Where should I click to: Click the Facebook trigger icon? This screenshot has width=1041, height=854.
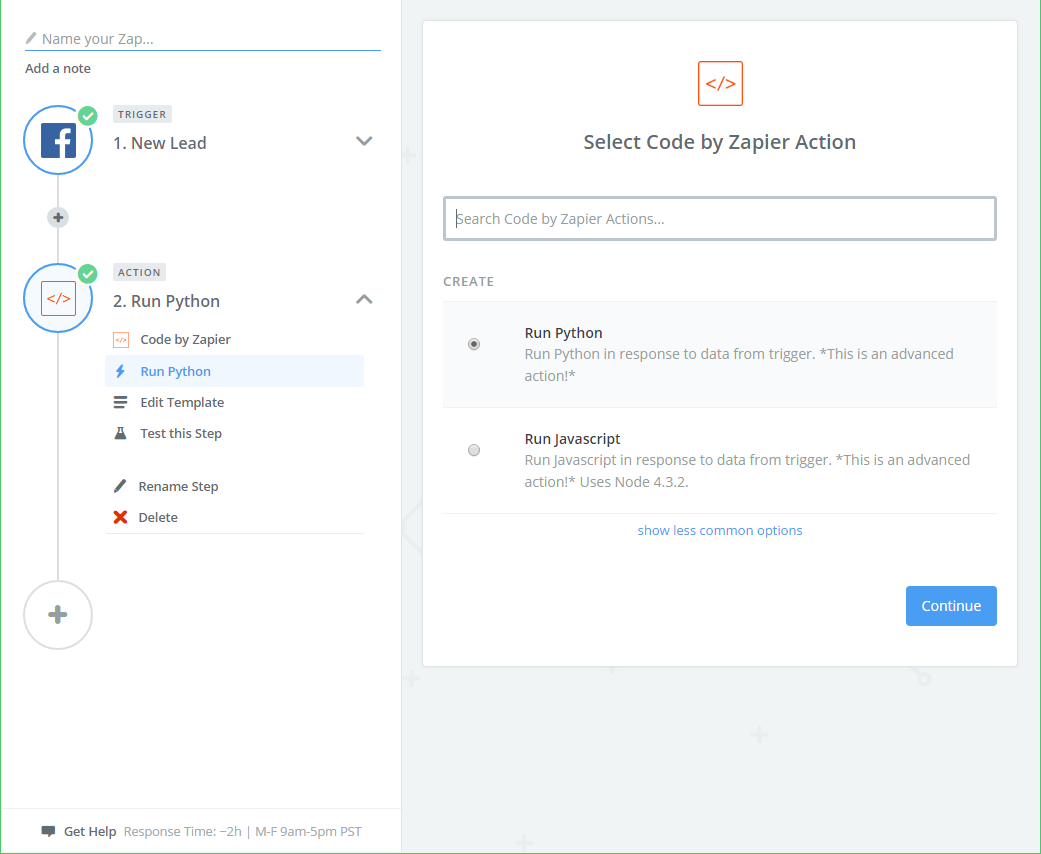click(58, 141)
